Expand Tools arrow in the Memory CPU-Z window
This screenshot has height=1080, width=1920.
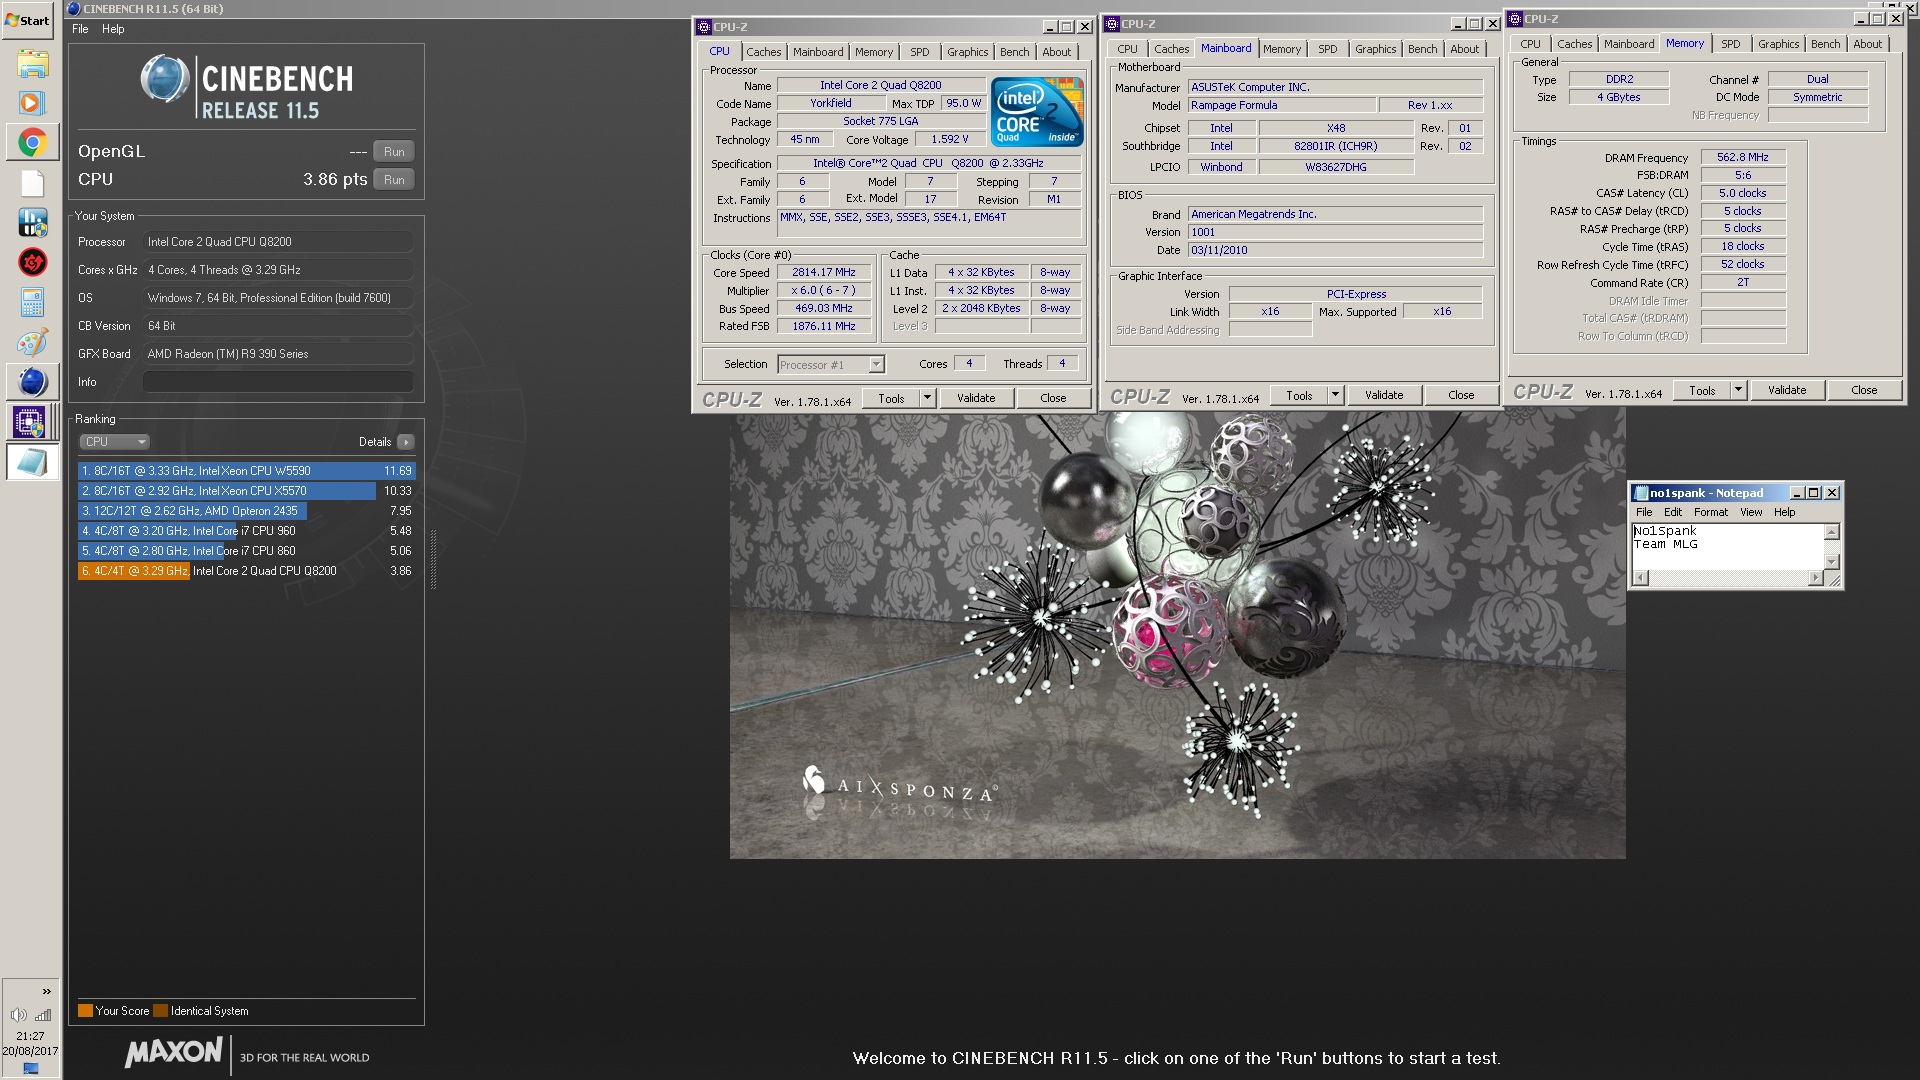pyautogui.click(x=1738, y=390)
